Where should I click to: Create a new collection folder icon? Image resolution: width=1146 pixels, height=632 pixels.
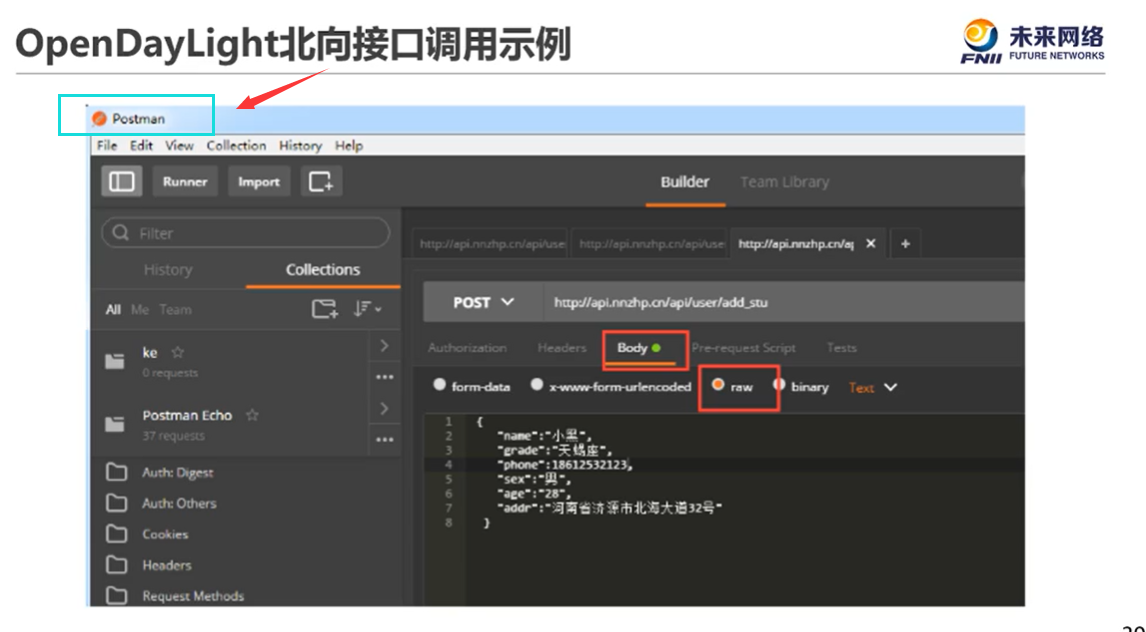tap(325, 309)
